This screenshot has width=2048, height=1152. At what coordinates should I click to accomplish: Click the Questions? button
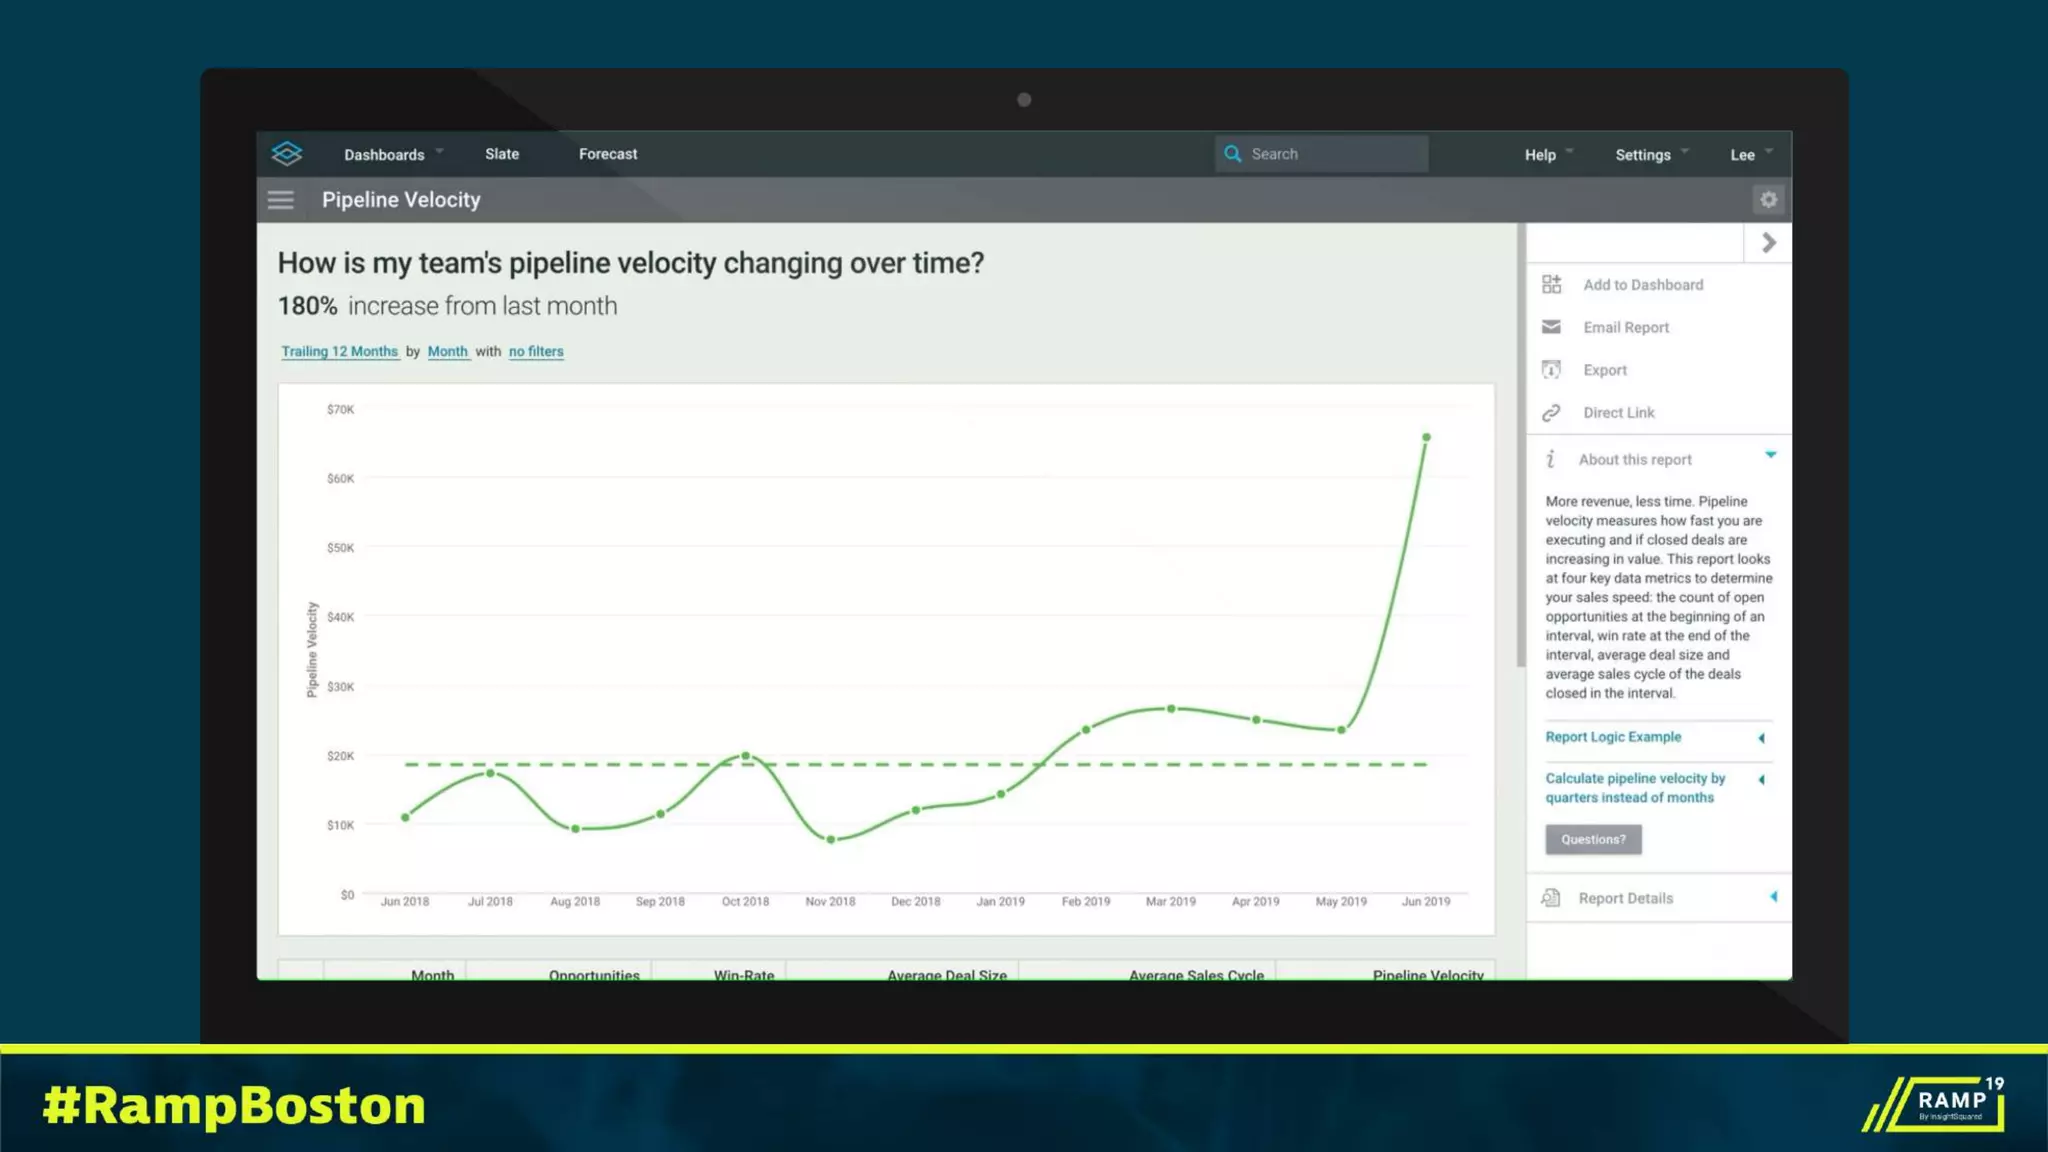point(1593,840)
